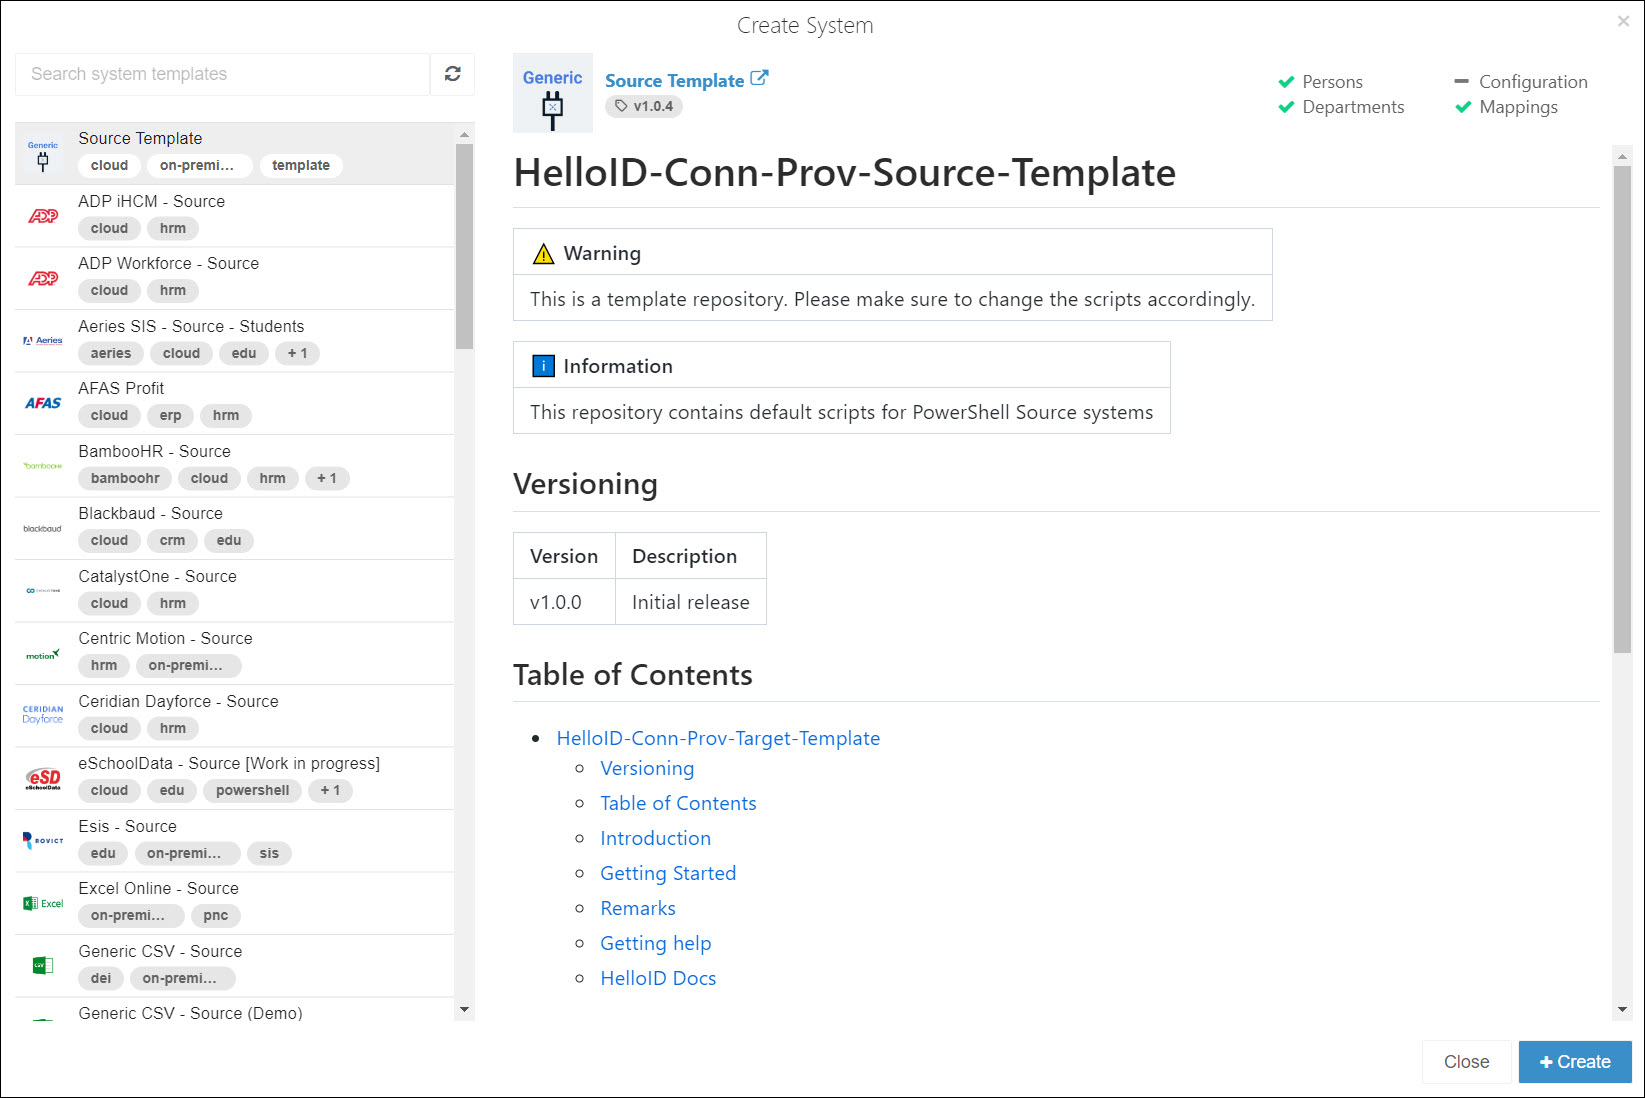Click the template tag on Source Template row
Screen dimensions: 1645x1098
(x=301, y=165)
